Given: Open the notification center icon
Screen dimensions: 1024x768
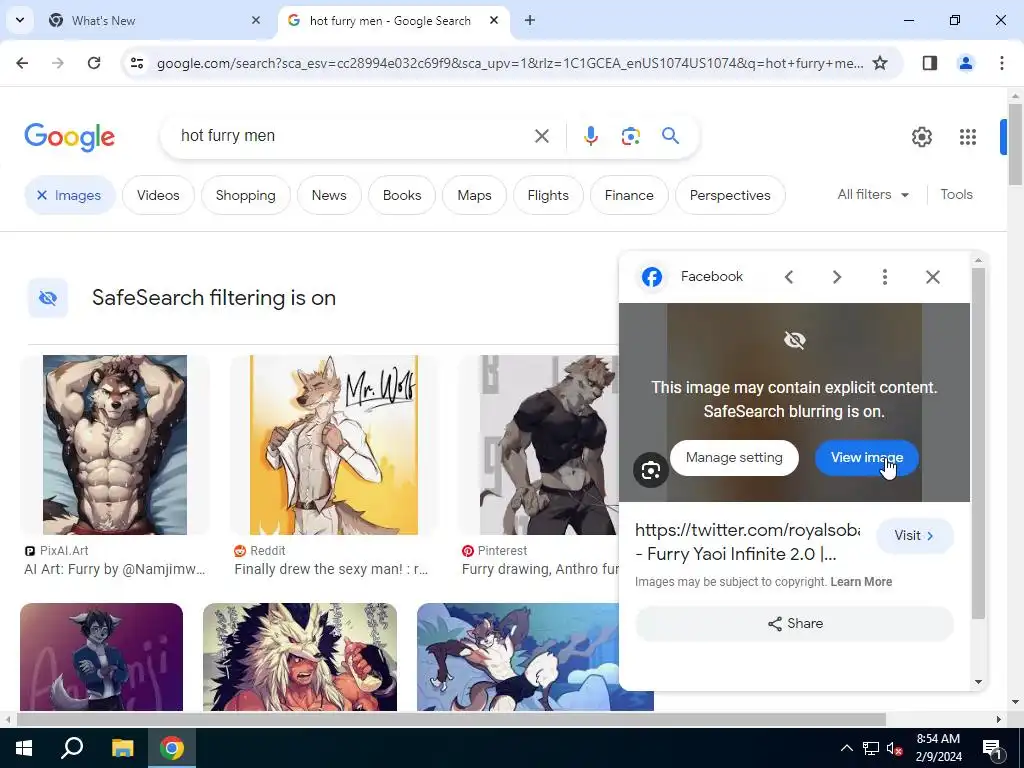Looking at the screenshot, I should (992, 749).
